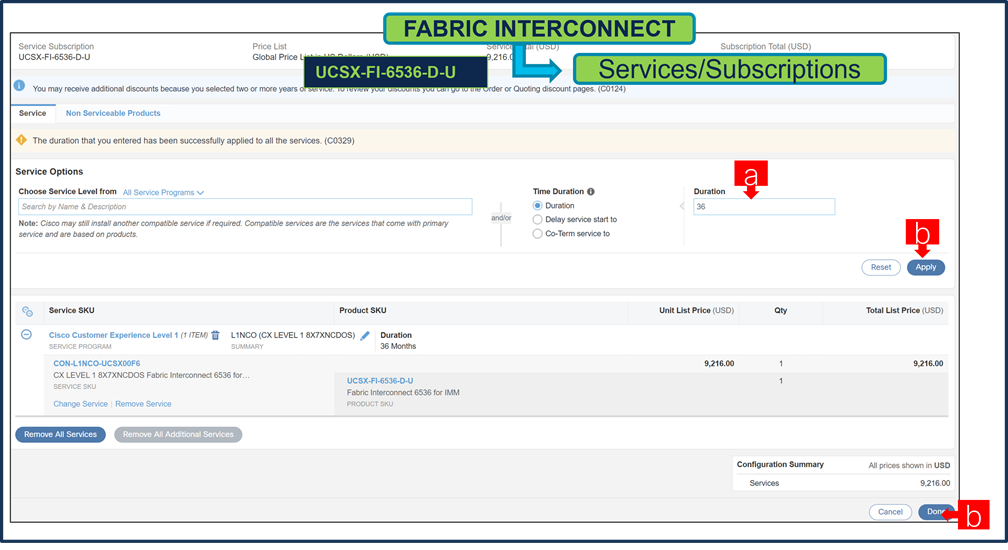Select Delay service start to option
Screen dimensions: 1008x550
(x=537, y=220)
